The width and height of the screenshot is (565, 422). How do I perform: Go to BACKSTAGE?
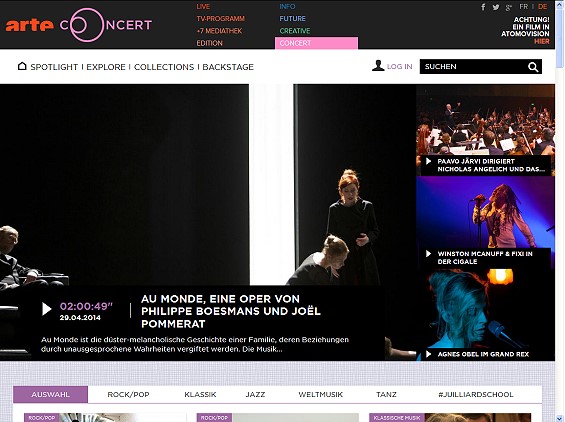[x=228, y=67]
